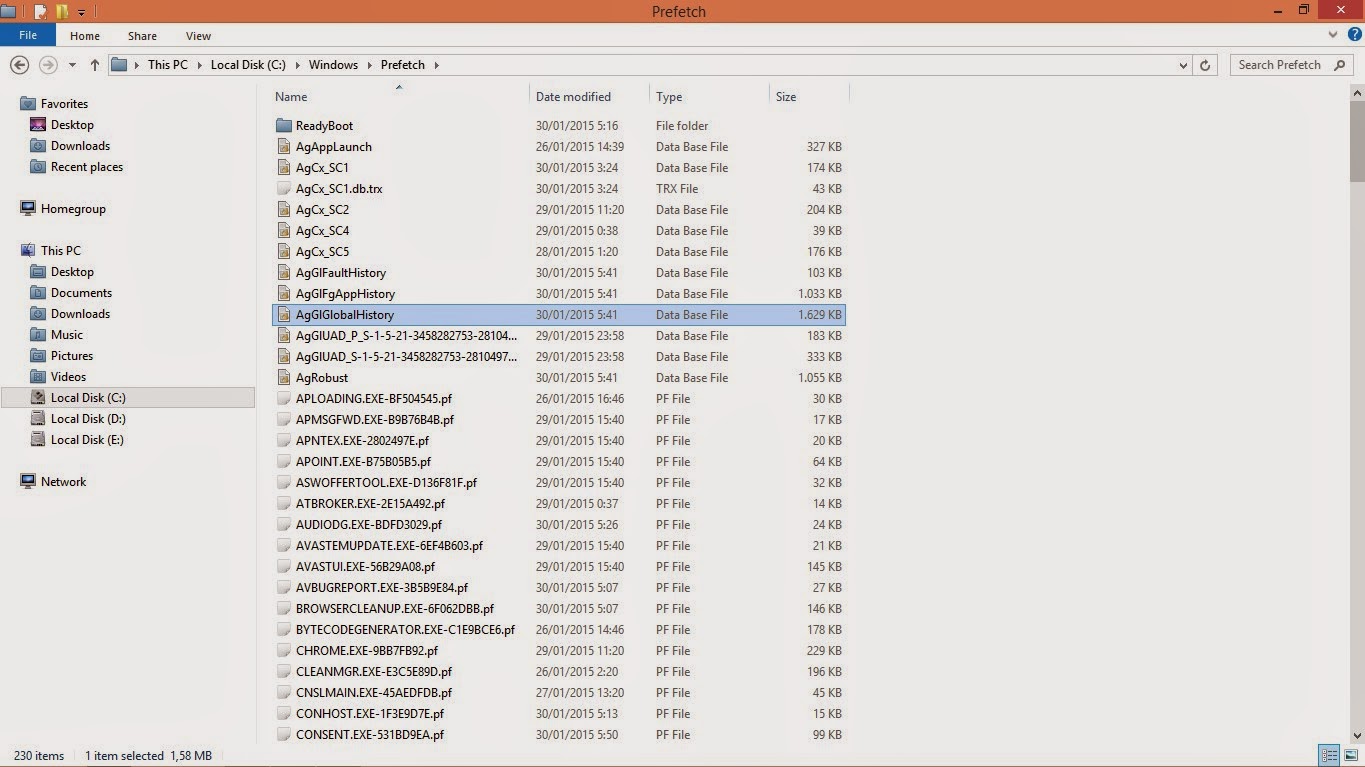Click the New folder quick access icon

point(62,12)
